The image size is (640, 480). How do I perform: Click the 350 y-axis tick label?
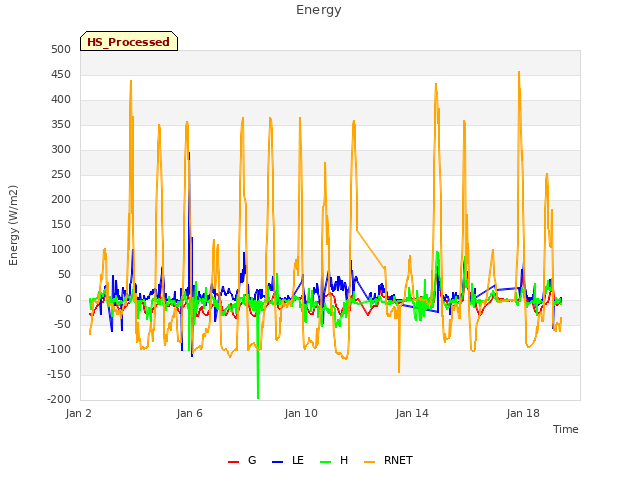(61, 124)
